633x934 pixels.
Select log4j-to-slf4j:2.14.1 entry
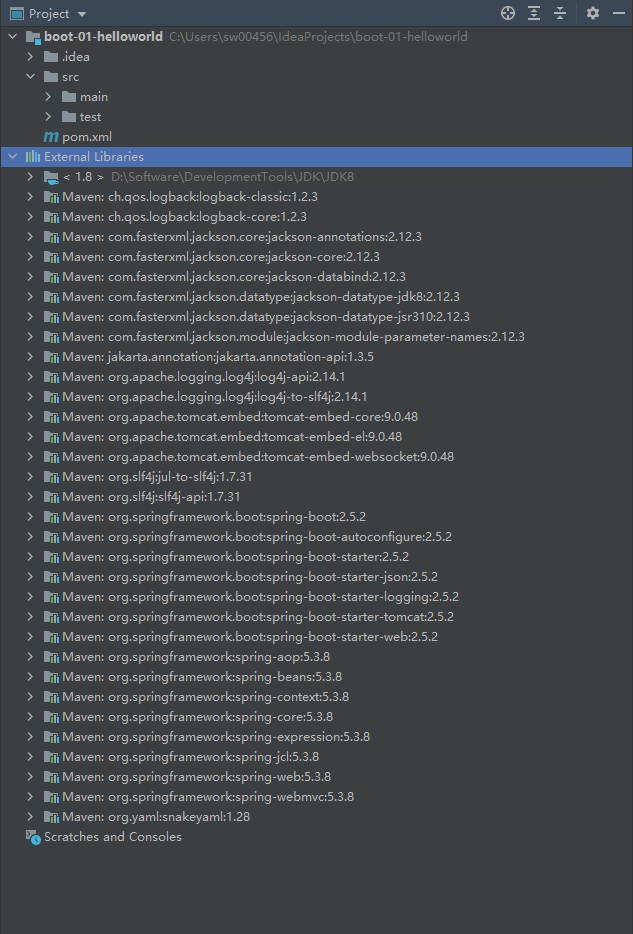coord(214,397)
